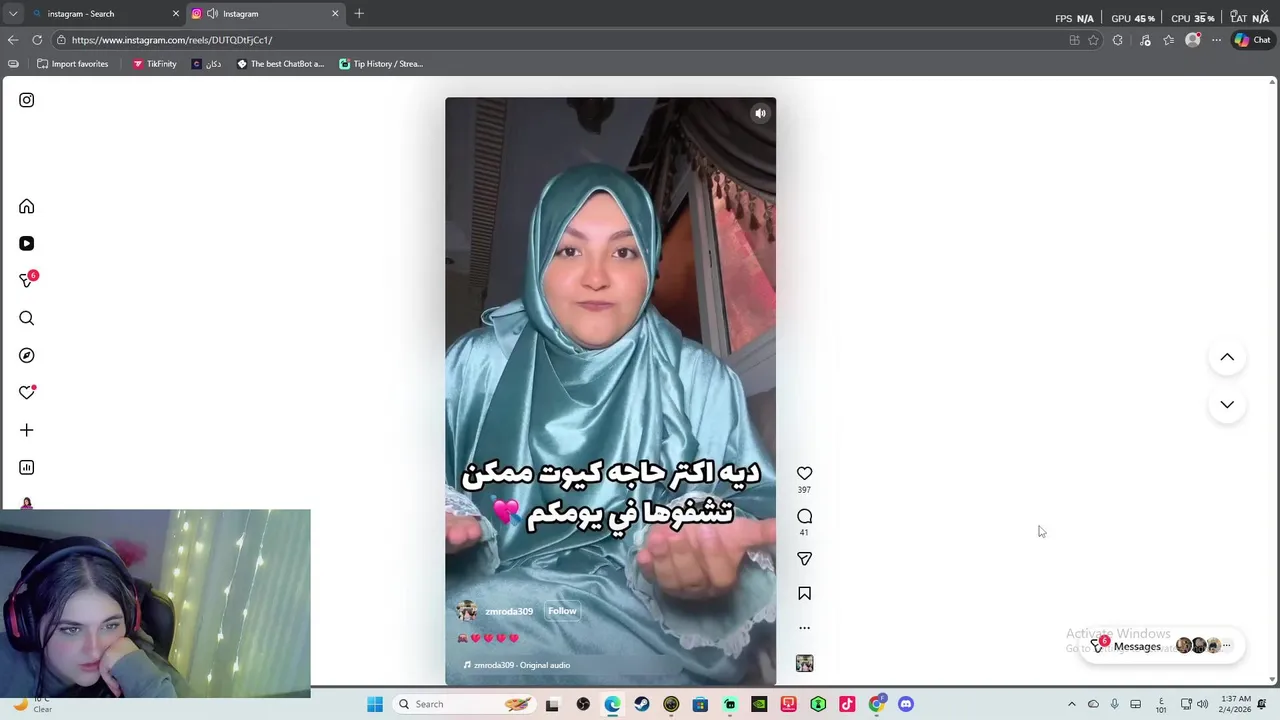
Task: Open the tab actions dropdown
Action: 13,14
